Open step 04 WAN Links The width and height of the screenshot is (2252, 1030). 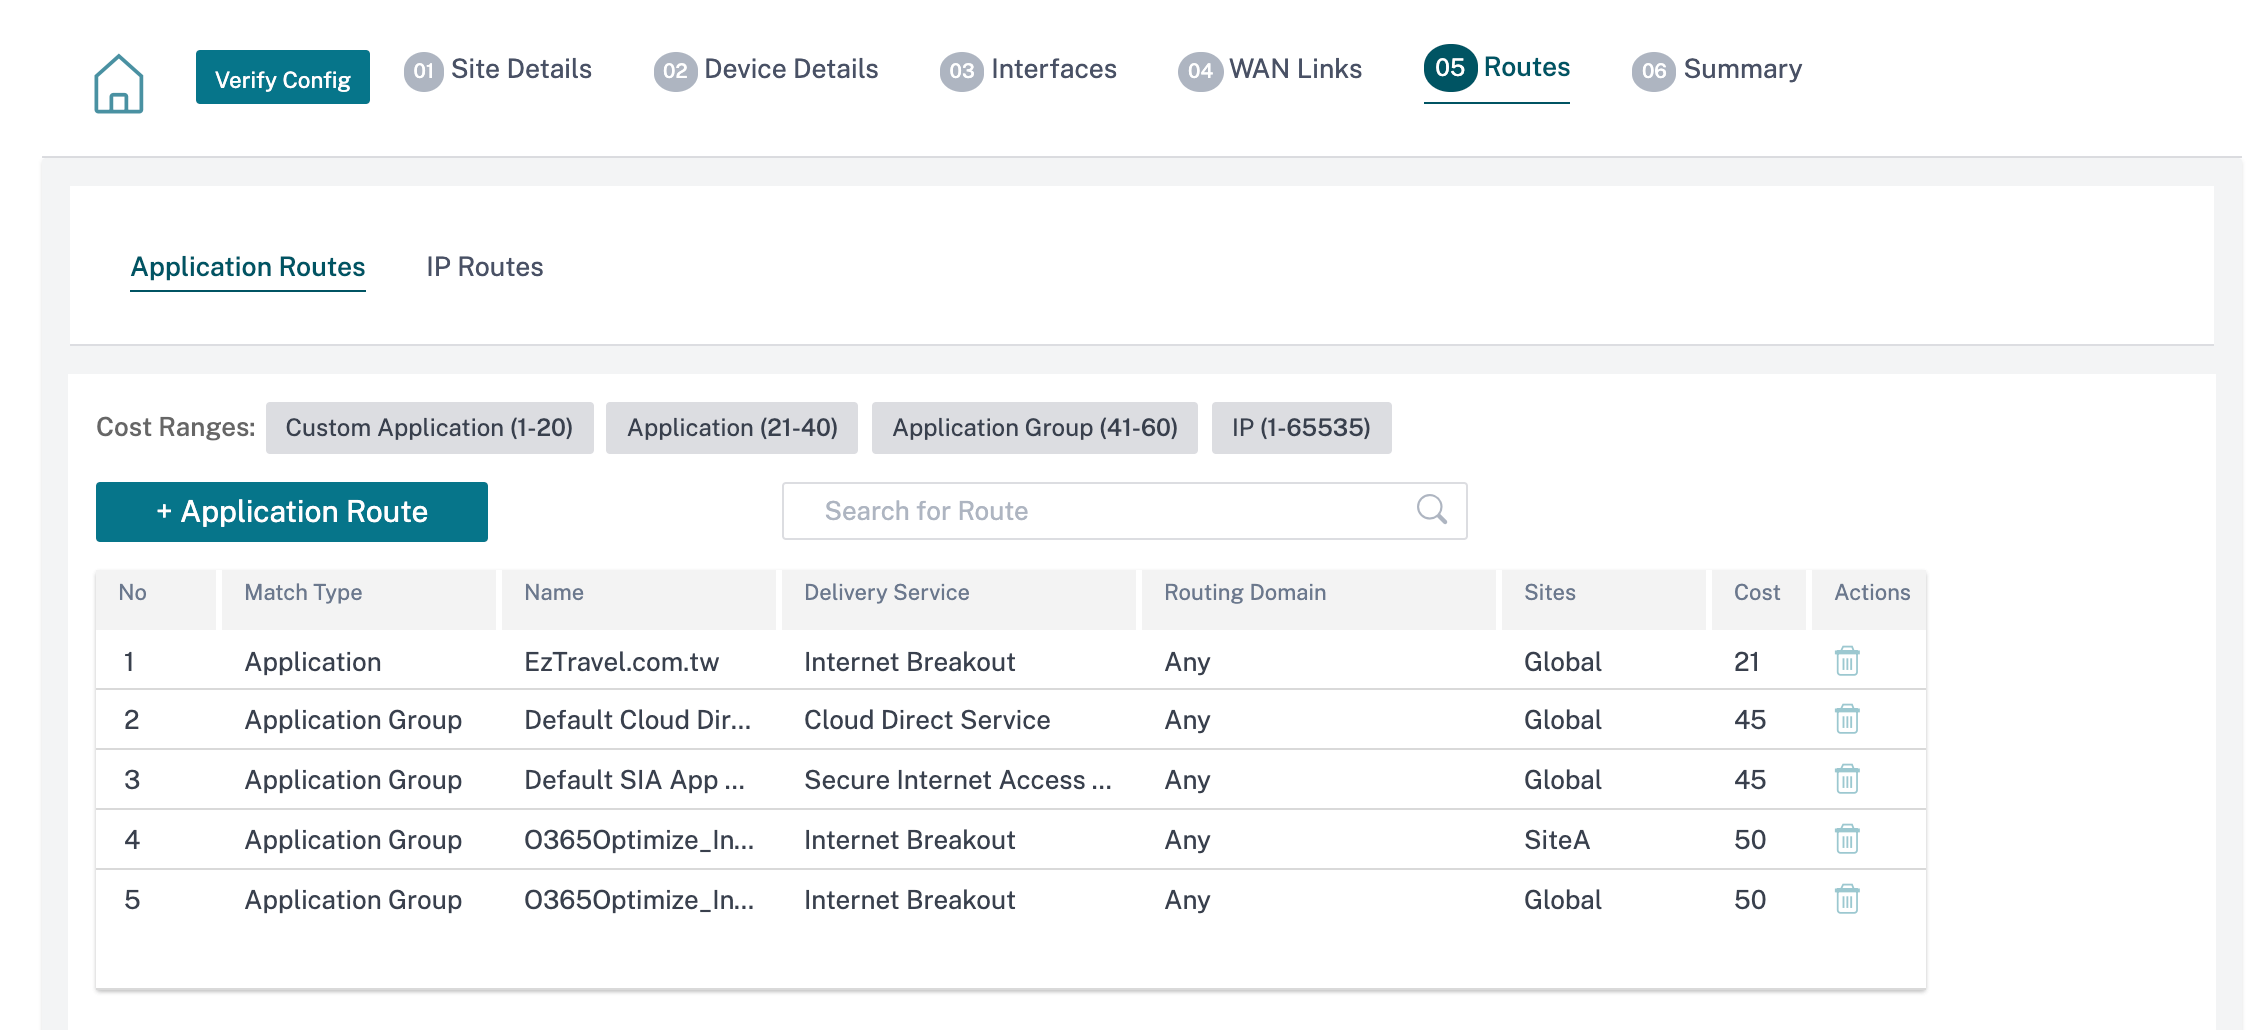(x=1270, y=70)
